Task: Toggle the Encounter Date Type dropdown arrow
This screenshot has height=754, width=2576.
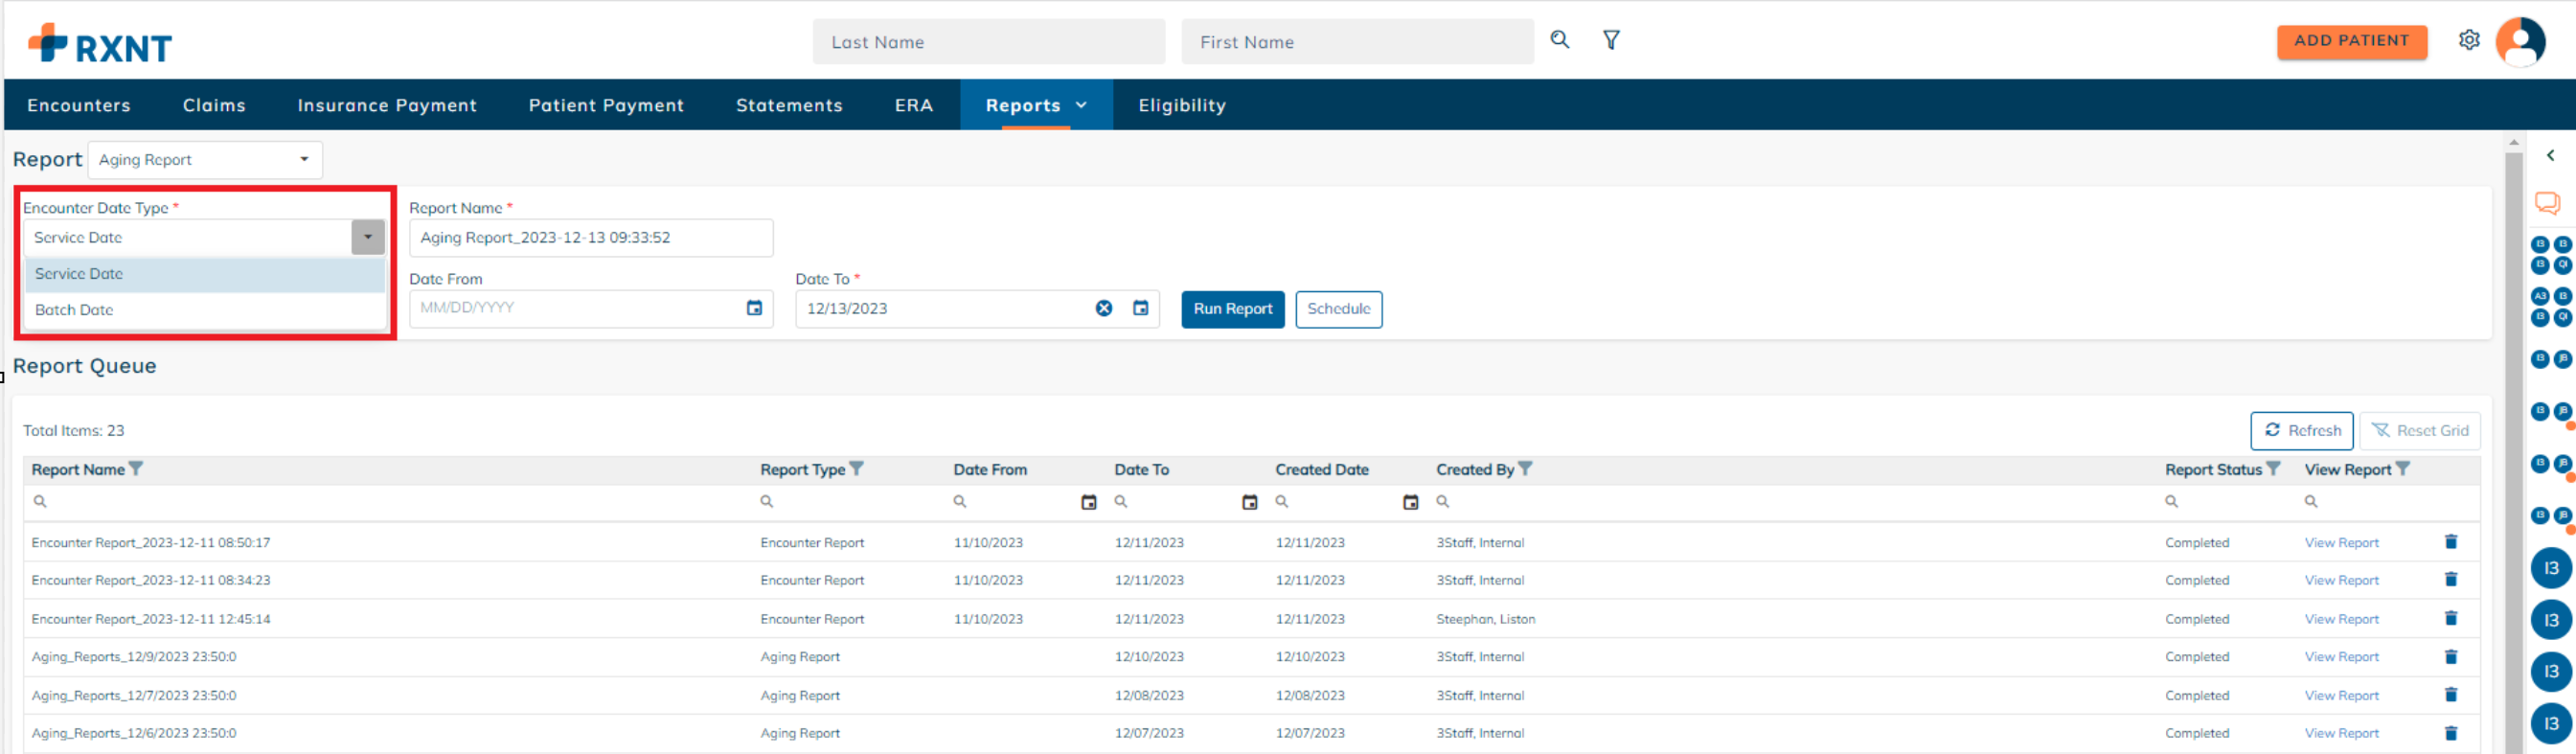Action: point(367,237)
